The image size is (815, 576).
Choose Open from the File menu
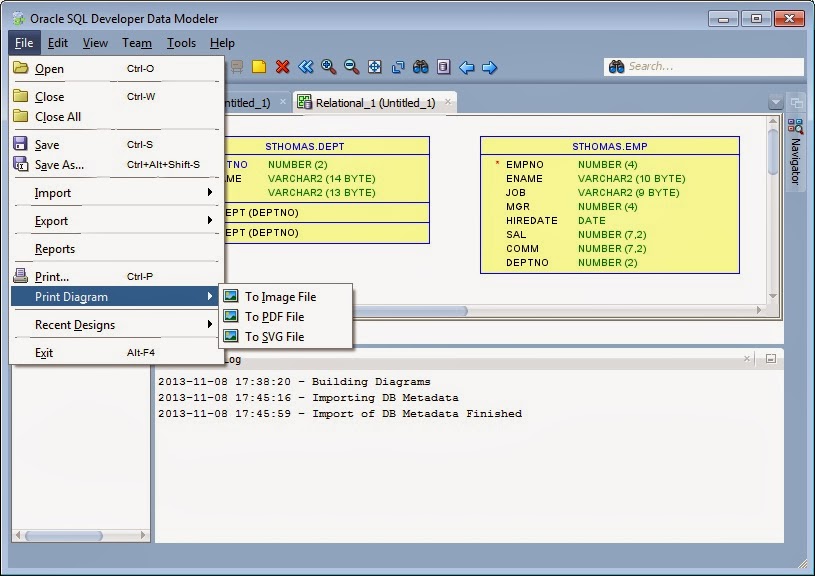tap(117, 68)
